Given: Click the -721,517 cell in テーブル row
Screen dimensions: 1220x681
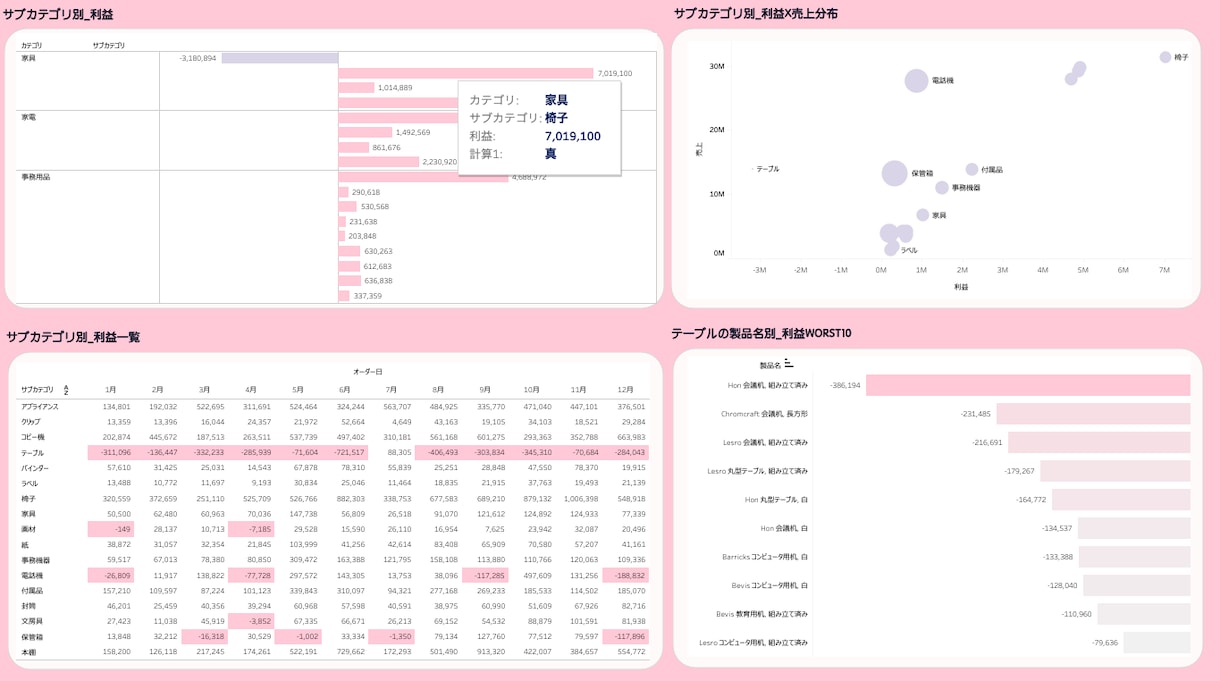Looking at the screenshot, I should [x=344, y=453].
